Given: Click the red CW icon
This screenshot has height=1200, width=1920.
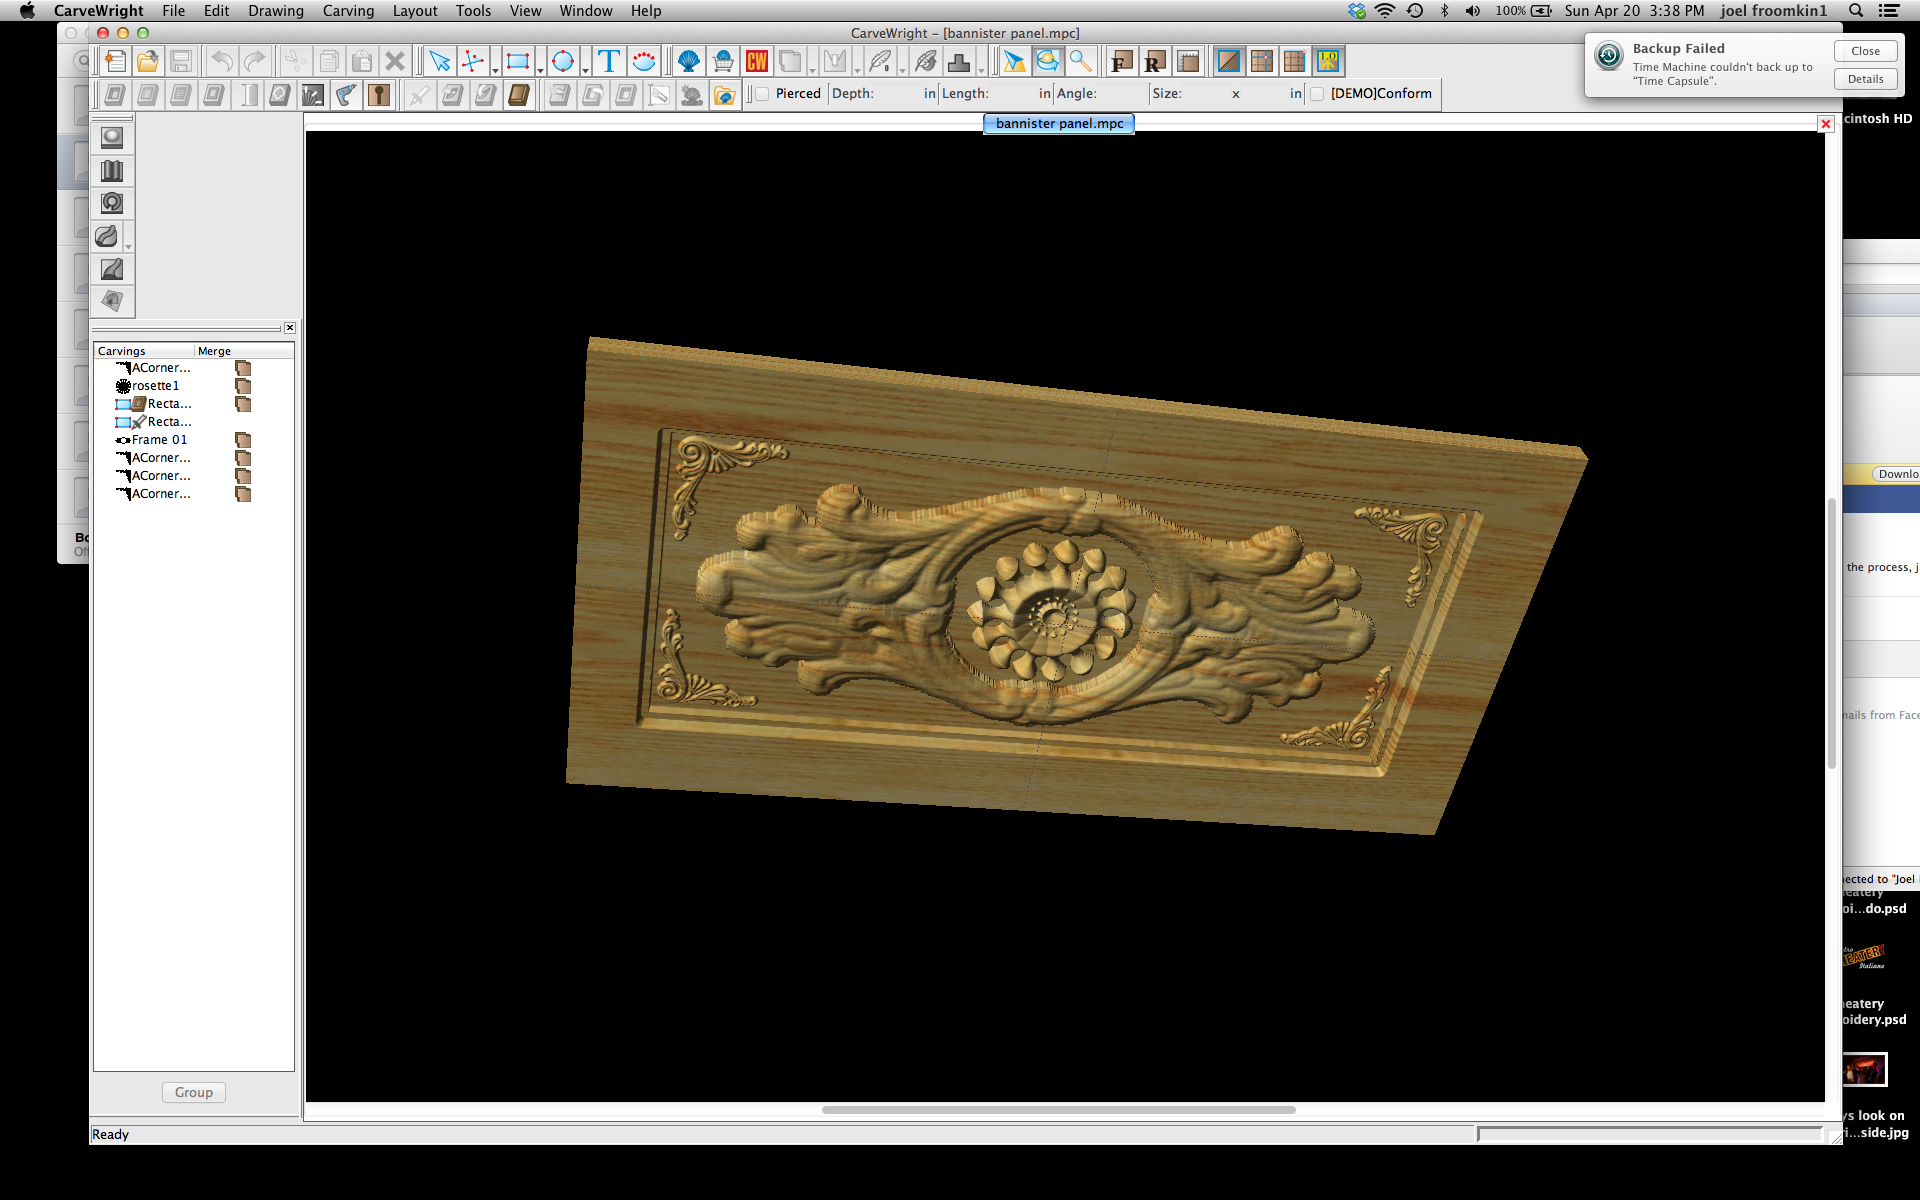Looking at the screenshot, I should pyautogui.click(x=757, y=61).
